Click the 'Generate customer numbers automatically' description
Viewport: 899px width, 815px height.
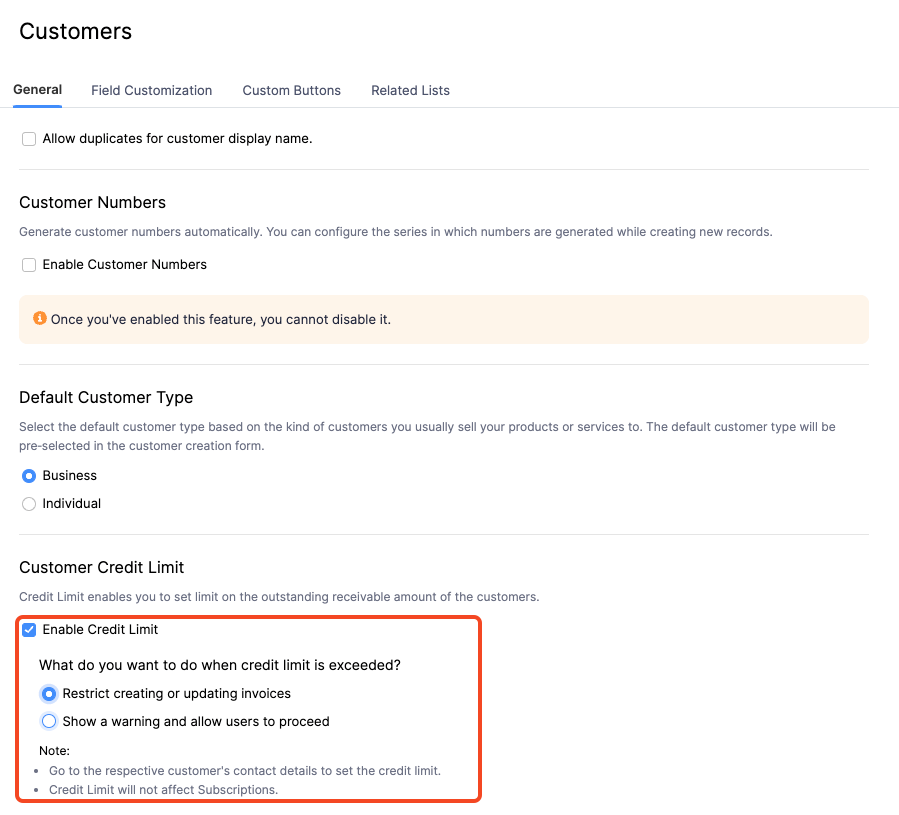[x=396, y=232]
